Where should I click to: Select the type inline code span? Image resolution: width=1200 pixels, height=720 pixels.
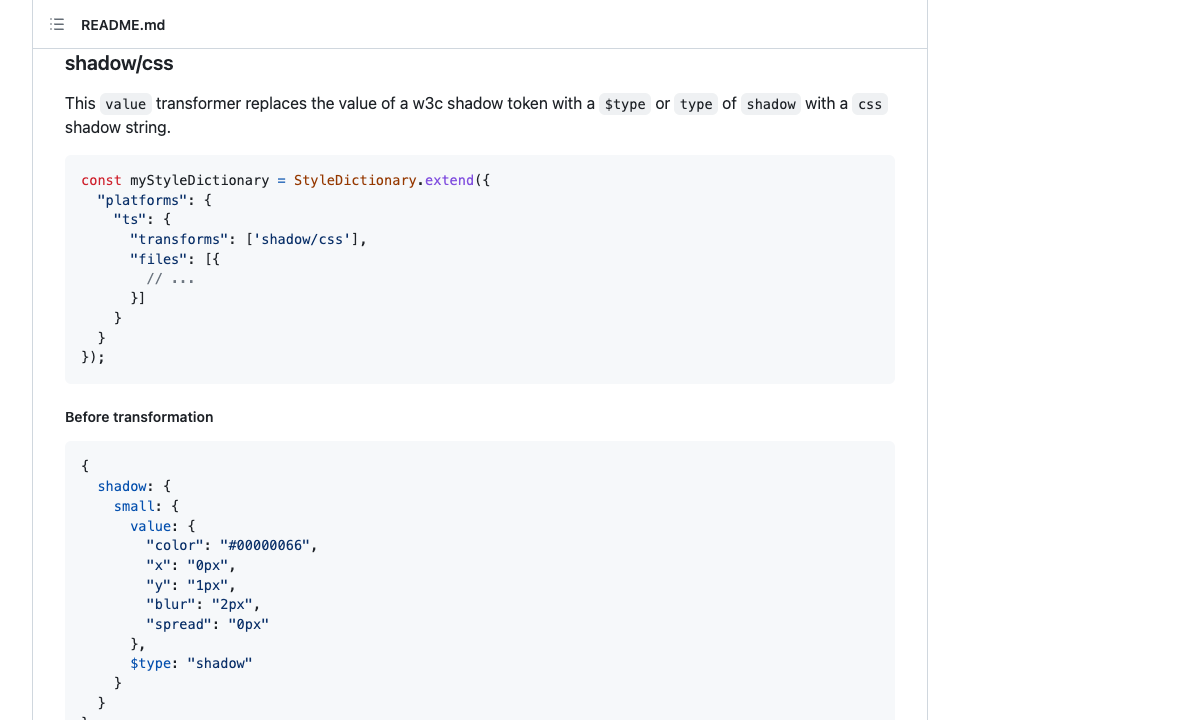[695, 103]
